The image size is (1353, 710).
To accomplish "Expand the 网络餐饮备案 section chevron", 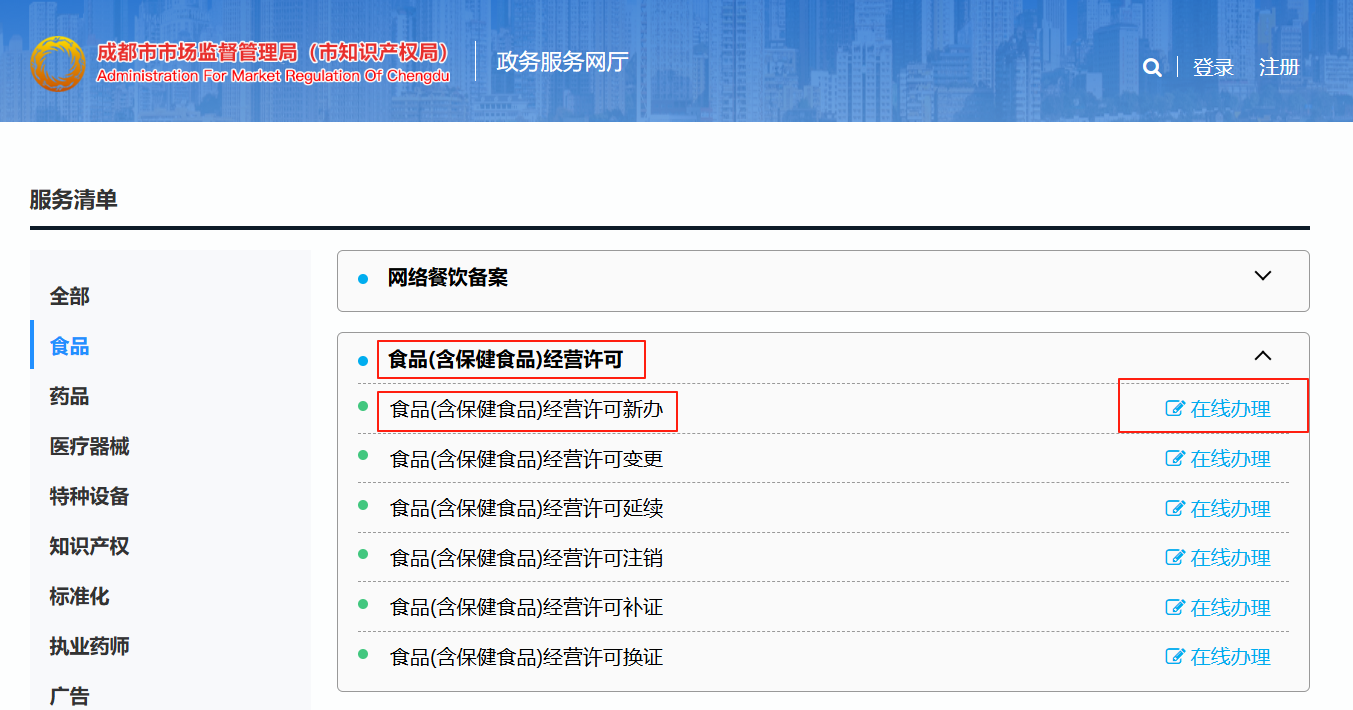I will [1263, 276].
